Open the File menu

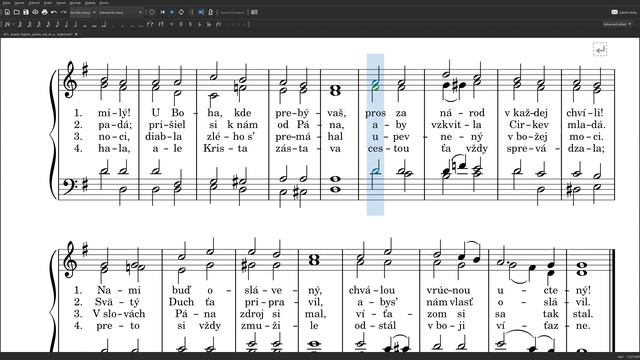(x=7, y=3)
